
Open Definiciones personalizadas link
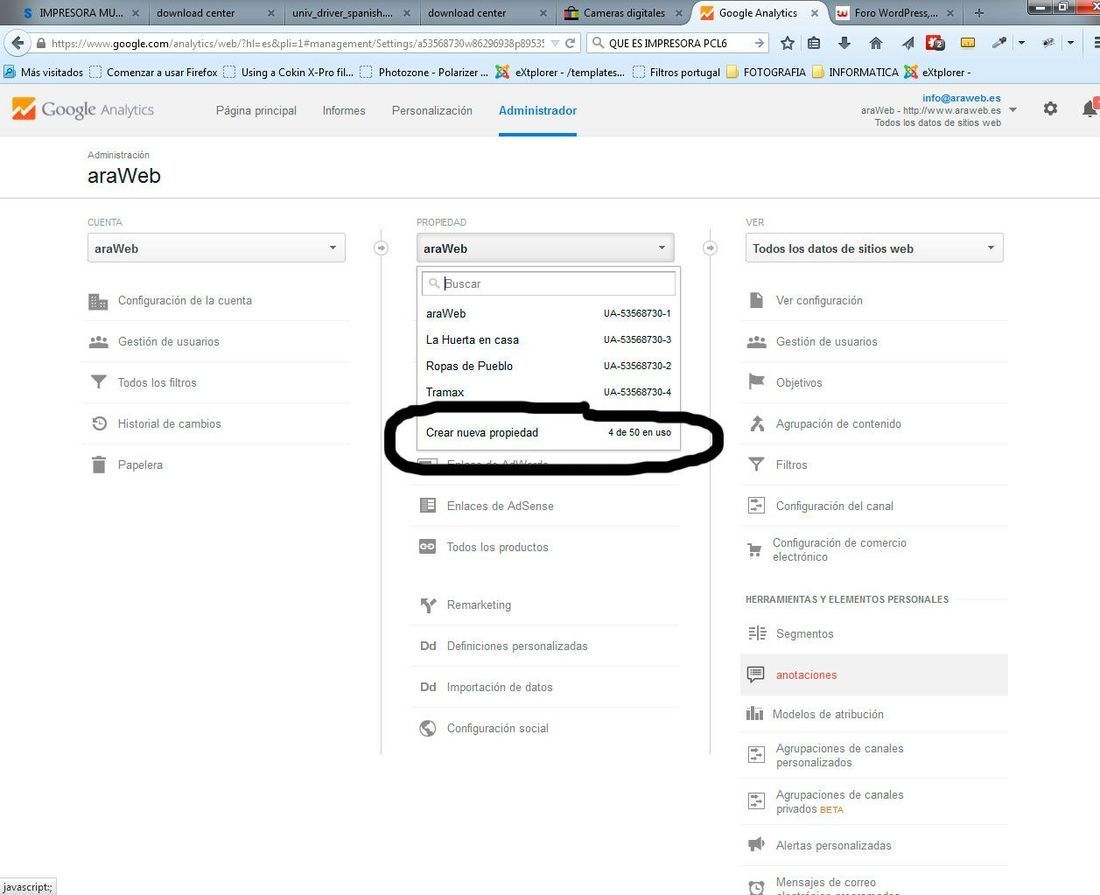(x=517, y=646)
